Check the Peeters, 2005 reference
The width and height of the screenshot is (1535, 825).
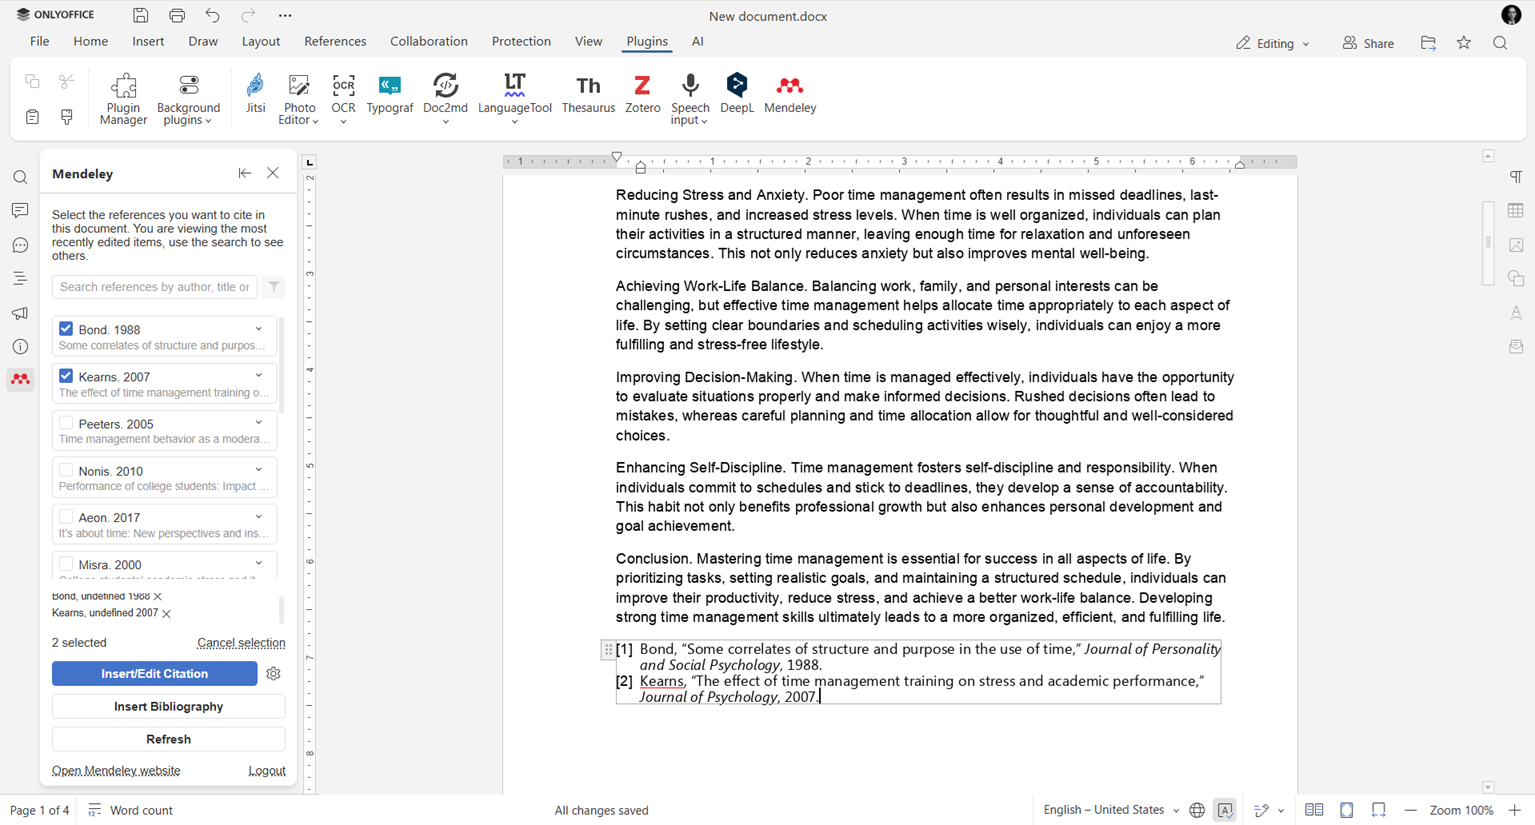(66, 423)
